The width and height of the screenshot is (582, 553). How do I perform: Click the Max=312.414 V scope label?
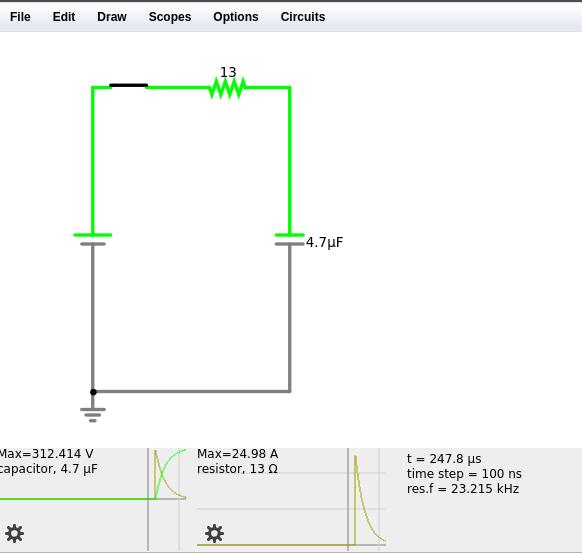pos(46,454)
